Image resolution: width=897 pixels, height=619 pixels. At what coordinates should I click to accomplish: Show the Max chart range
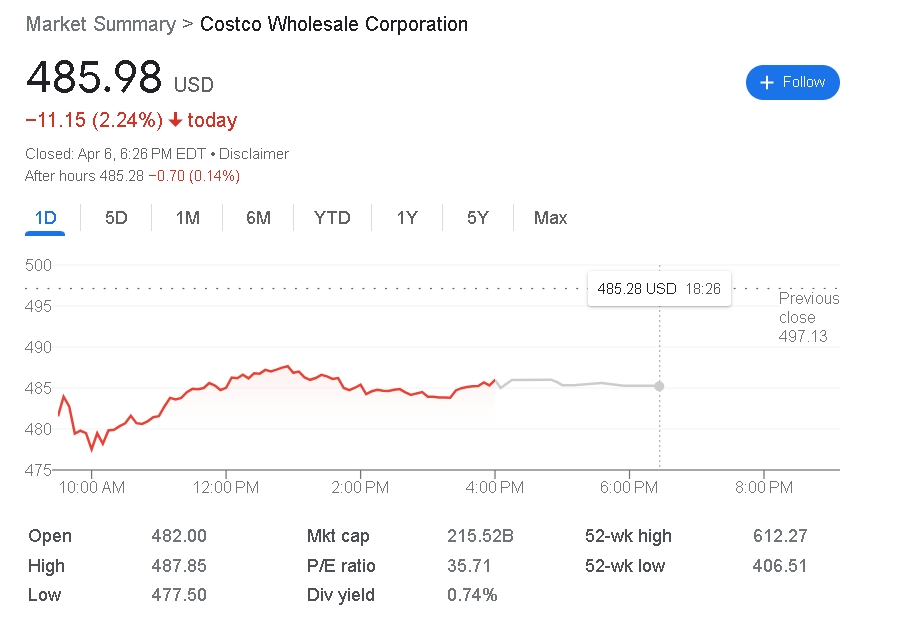pos(550,218)
